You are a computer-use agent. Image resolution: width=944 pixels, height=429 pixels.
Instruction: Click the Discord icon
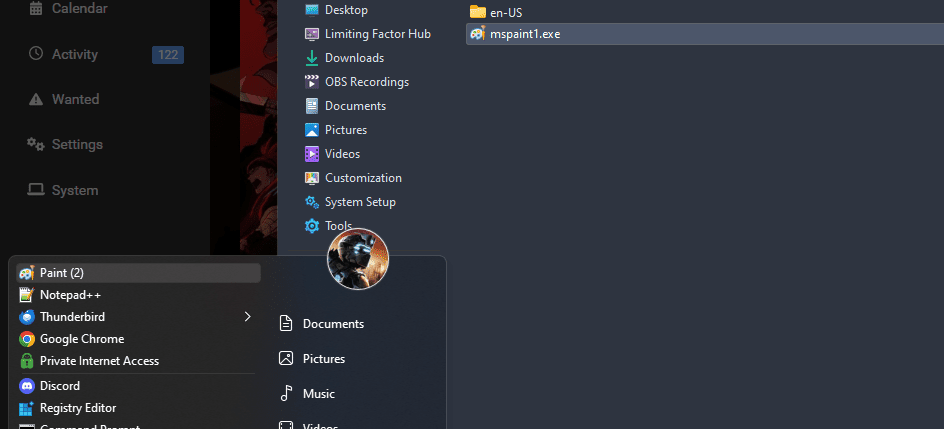tap(26, 386)
